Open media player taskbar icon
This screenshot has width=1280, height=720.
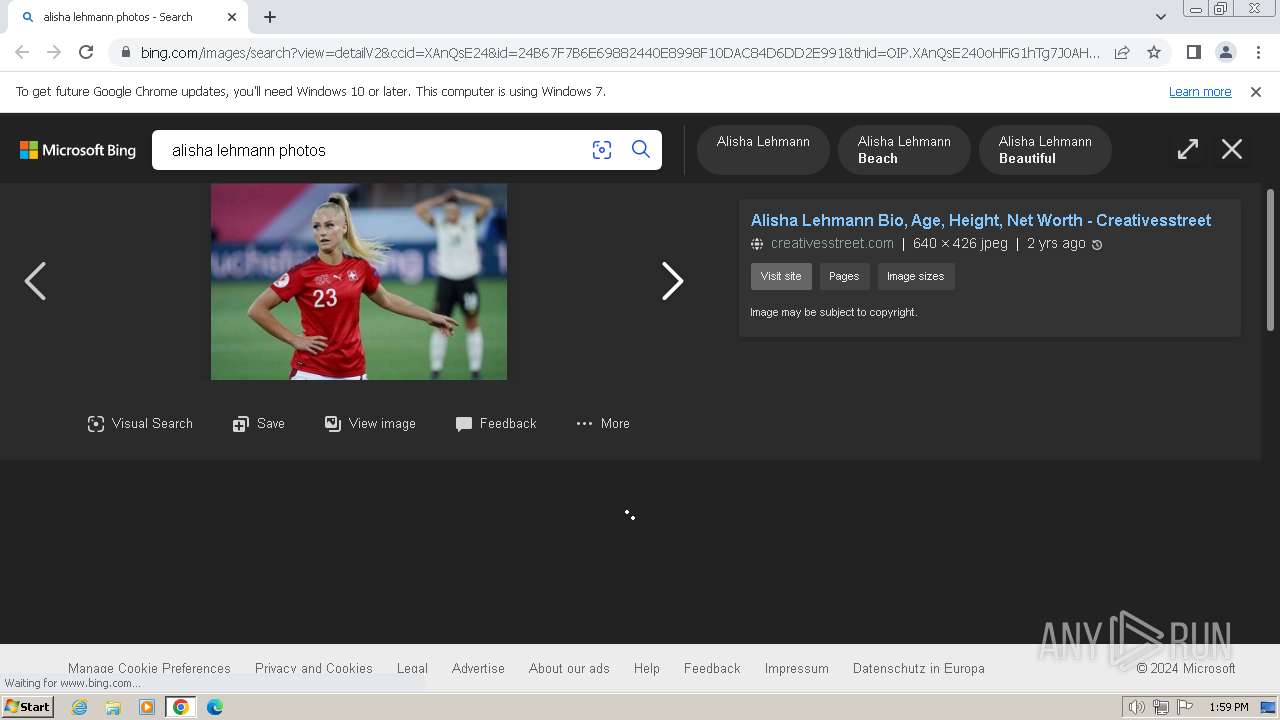147,707
